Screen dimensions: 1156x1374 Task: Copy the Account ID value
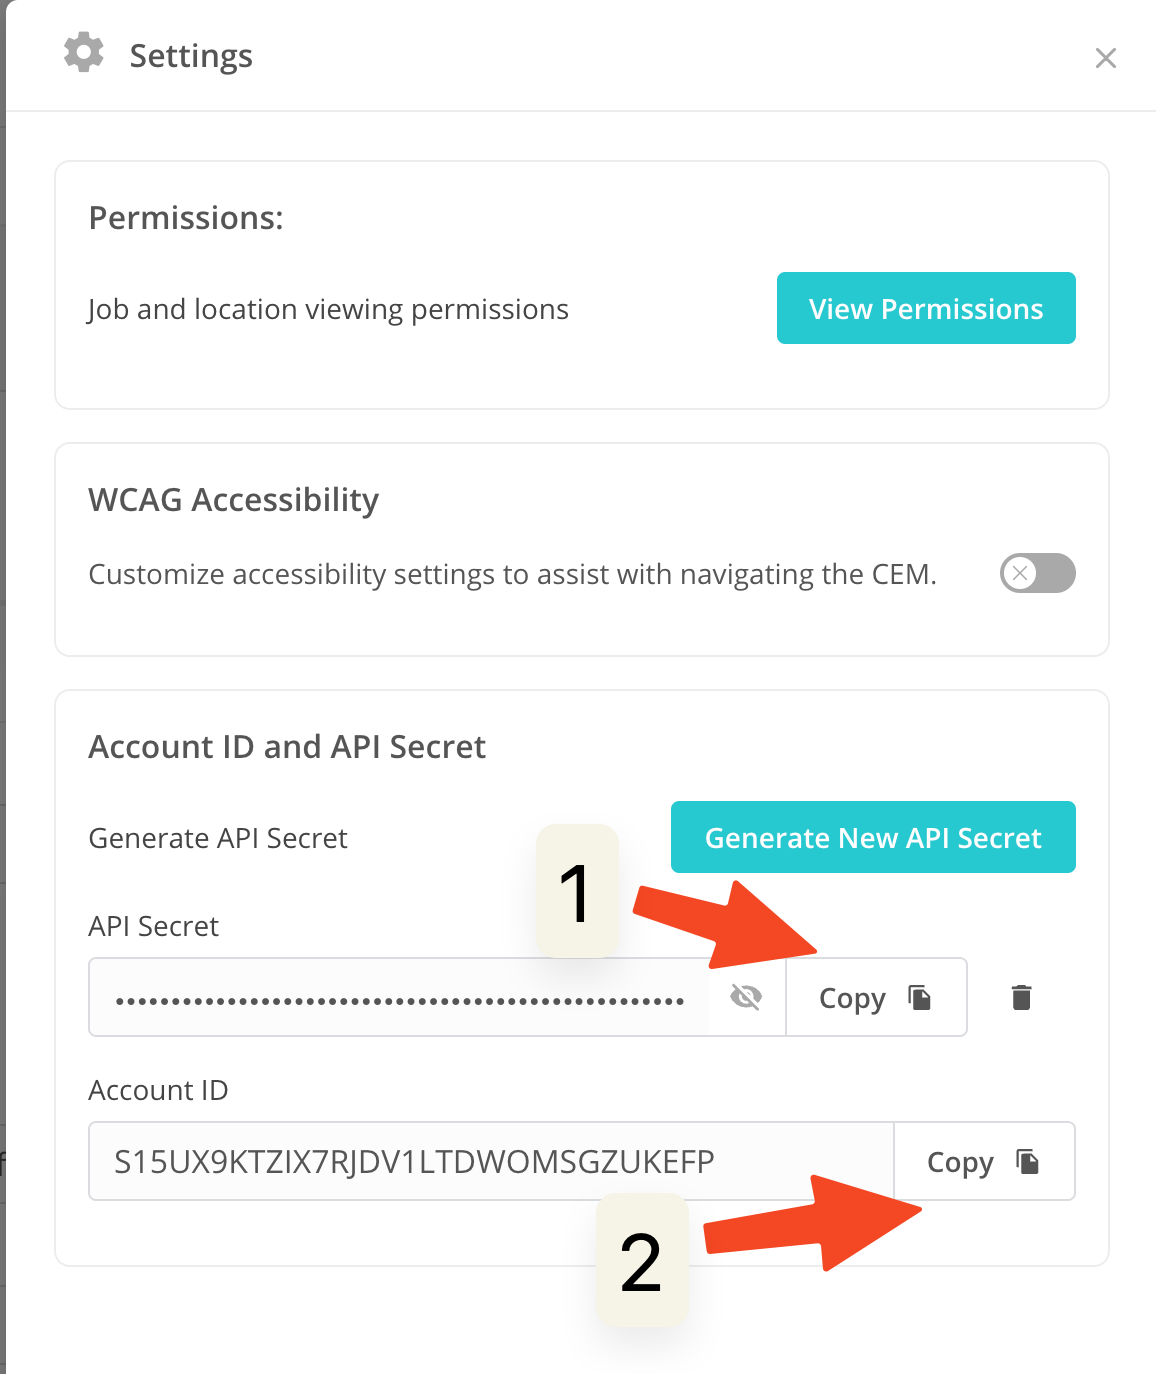983,1161
